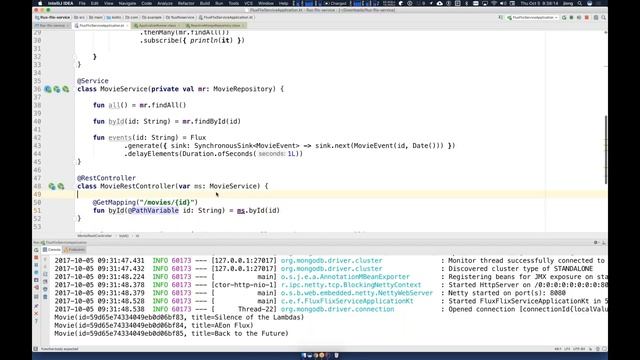Click rerun icon in Run panel sidebar
This screenshot has width=640, height=360.
click(36, 250)
